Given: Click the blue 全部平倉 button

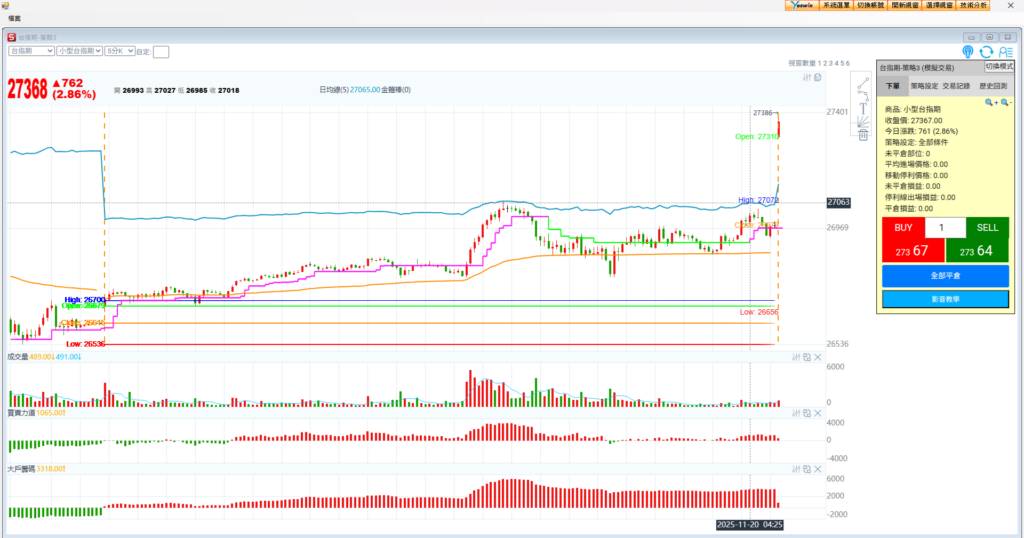Looking at the screenshot, I should pyautogui.click(x=945, y=275).
